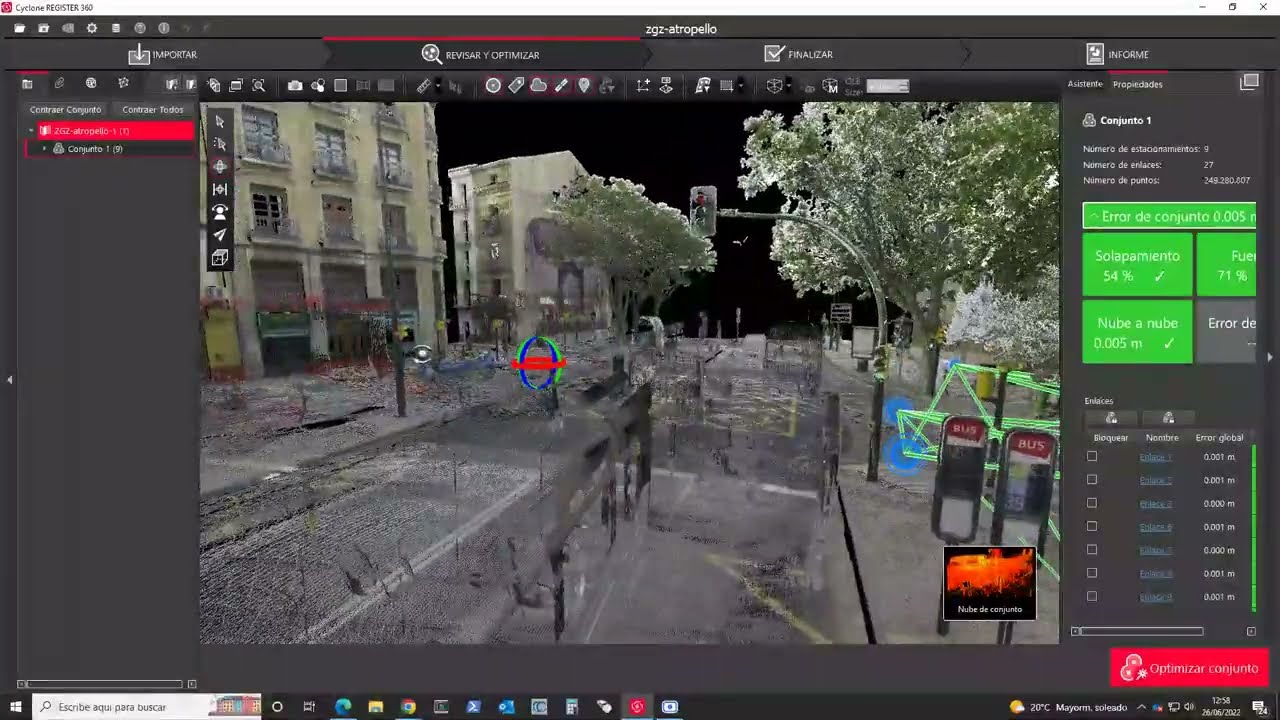Click the 3D box icon with M
Viewport: 1280px width, 720px height.
pos(829,86)
